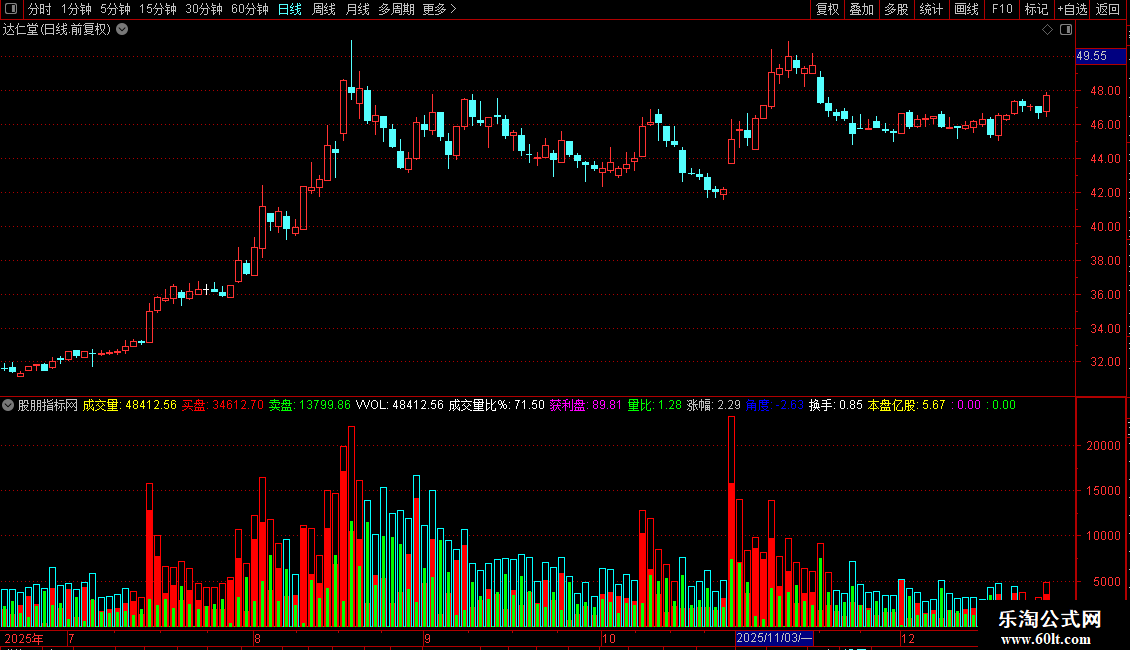The width and height of the screenshot is (1130, 650).
Task: Click the 涨幅: 2.29 readout
Action: tap(713, 405)
